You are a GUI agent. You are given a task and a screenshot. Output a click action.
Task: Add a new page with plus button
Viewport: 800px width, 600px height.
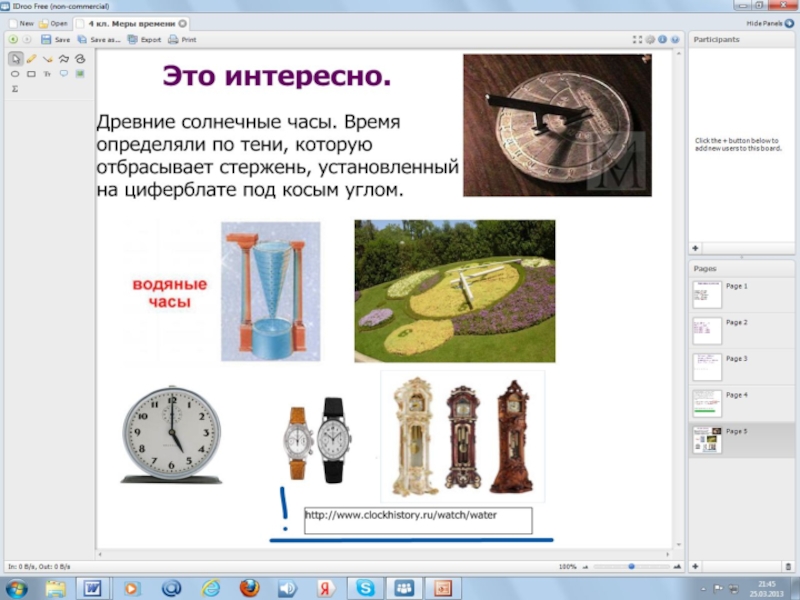tap(696, 566)
